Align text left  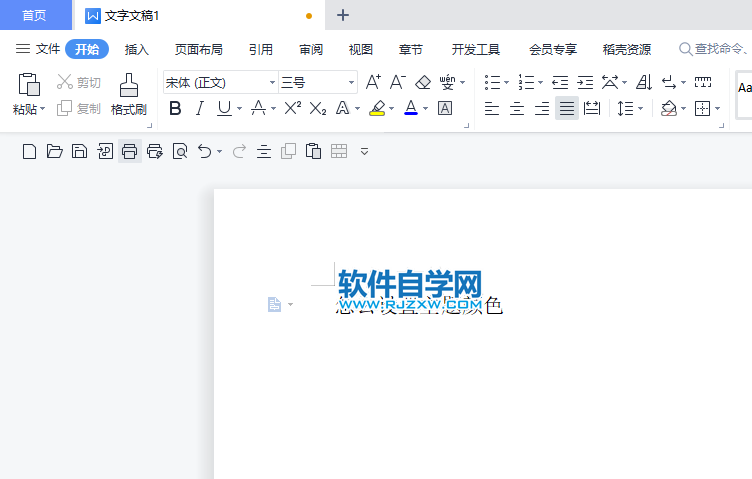click(x=492, y=108)
